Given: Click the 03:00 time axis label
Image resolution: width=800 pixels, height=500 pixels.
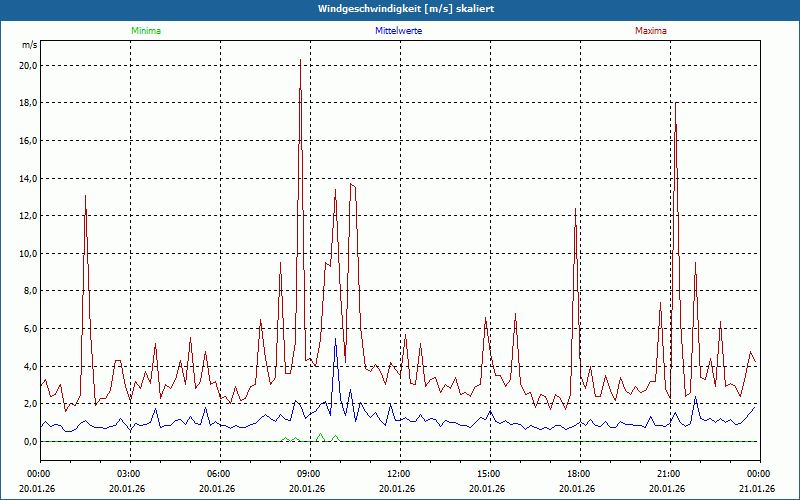Looking at the screenshot, I should point(128,474).
